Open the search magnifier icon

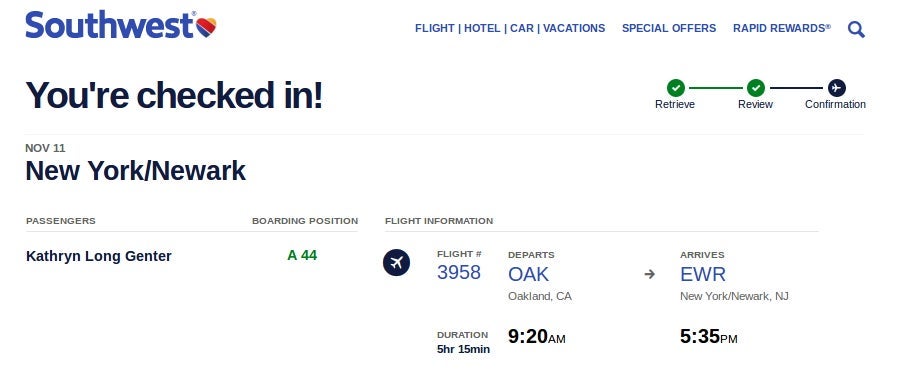[856, 29]
